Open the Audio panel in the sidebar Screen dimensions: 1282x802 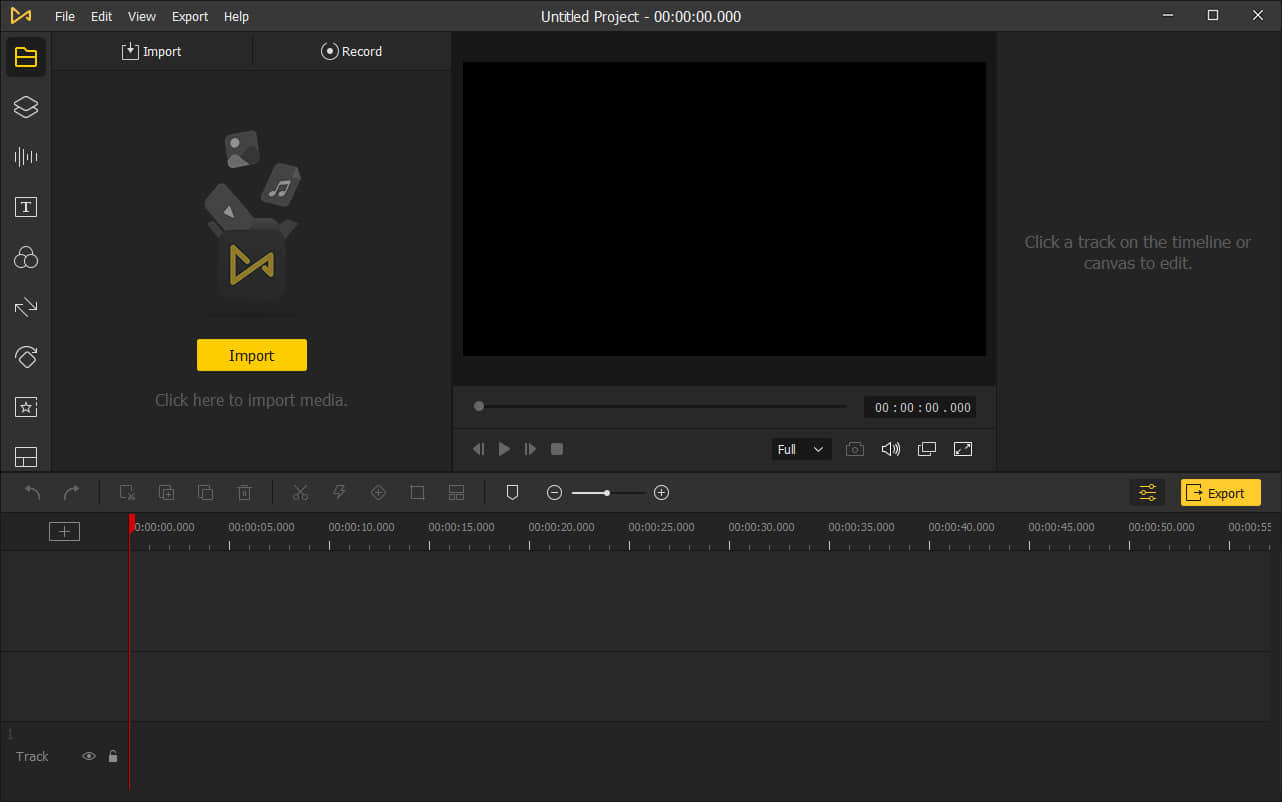[x=26, y=157]
